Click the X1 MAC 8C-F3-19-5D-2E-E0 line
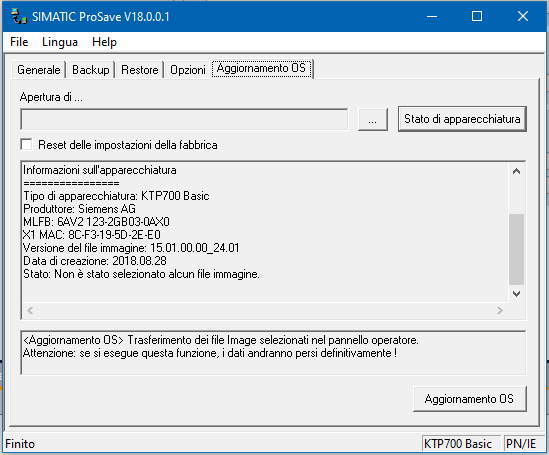Screen dimensions: 549x455 pos(92,235)
